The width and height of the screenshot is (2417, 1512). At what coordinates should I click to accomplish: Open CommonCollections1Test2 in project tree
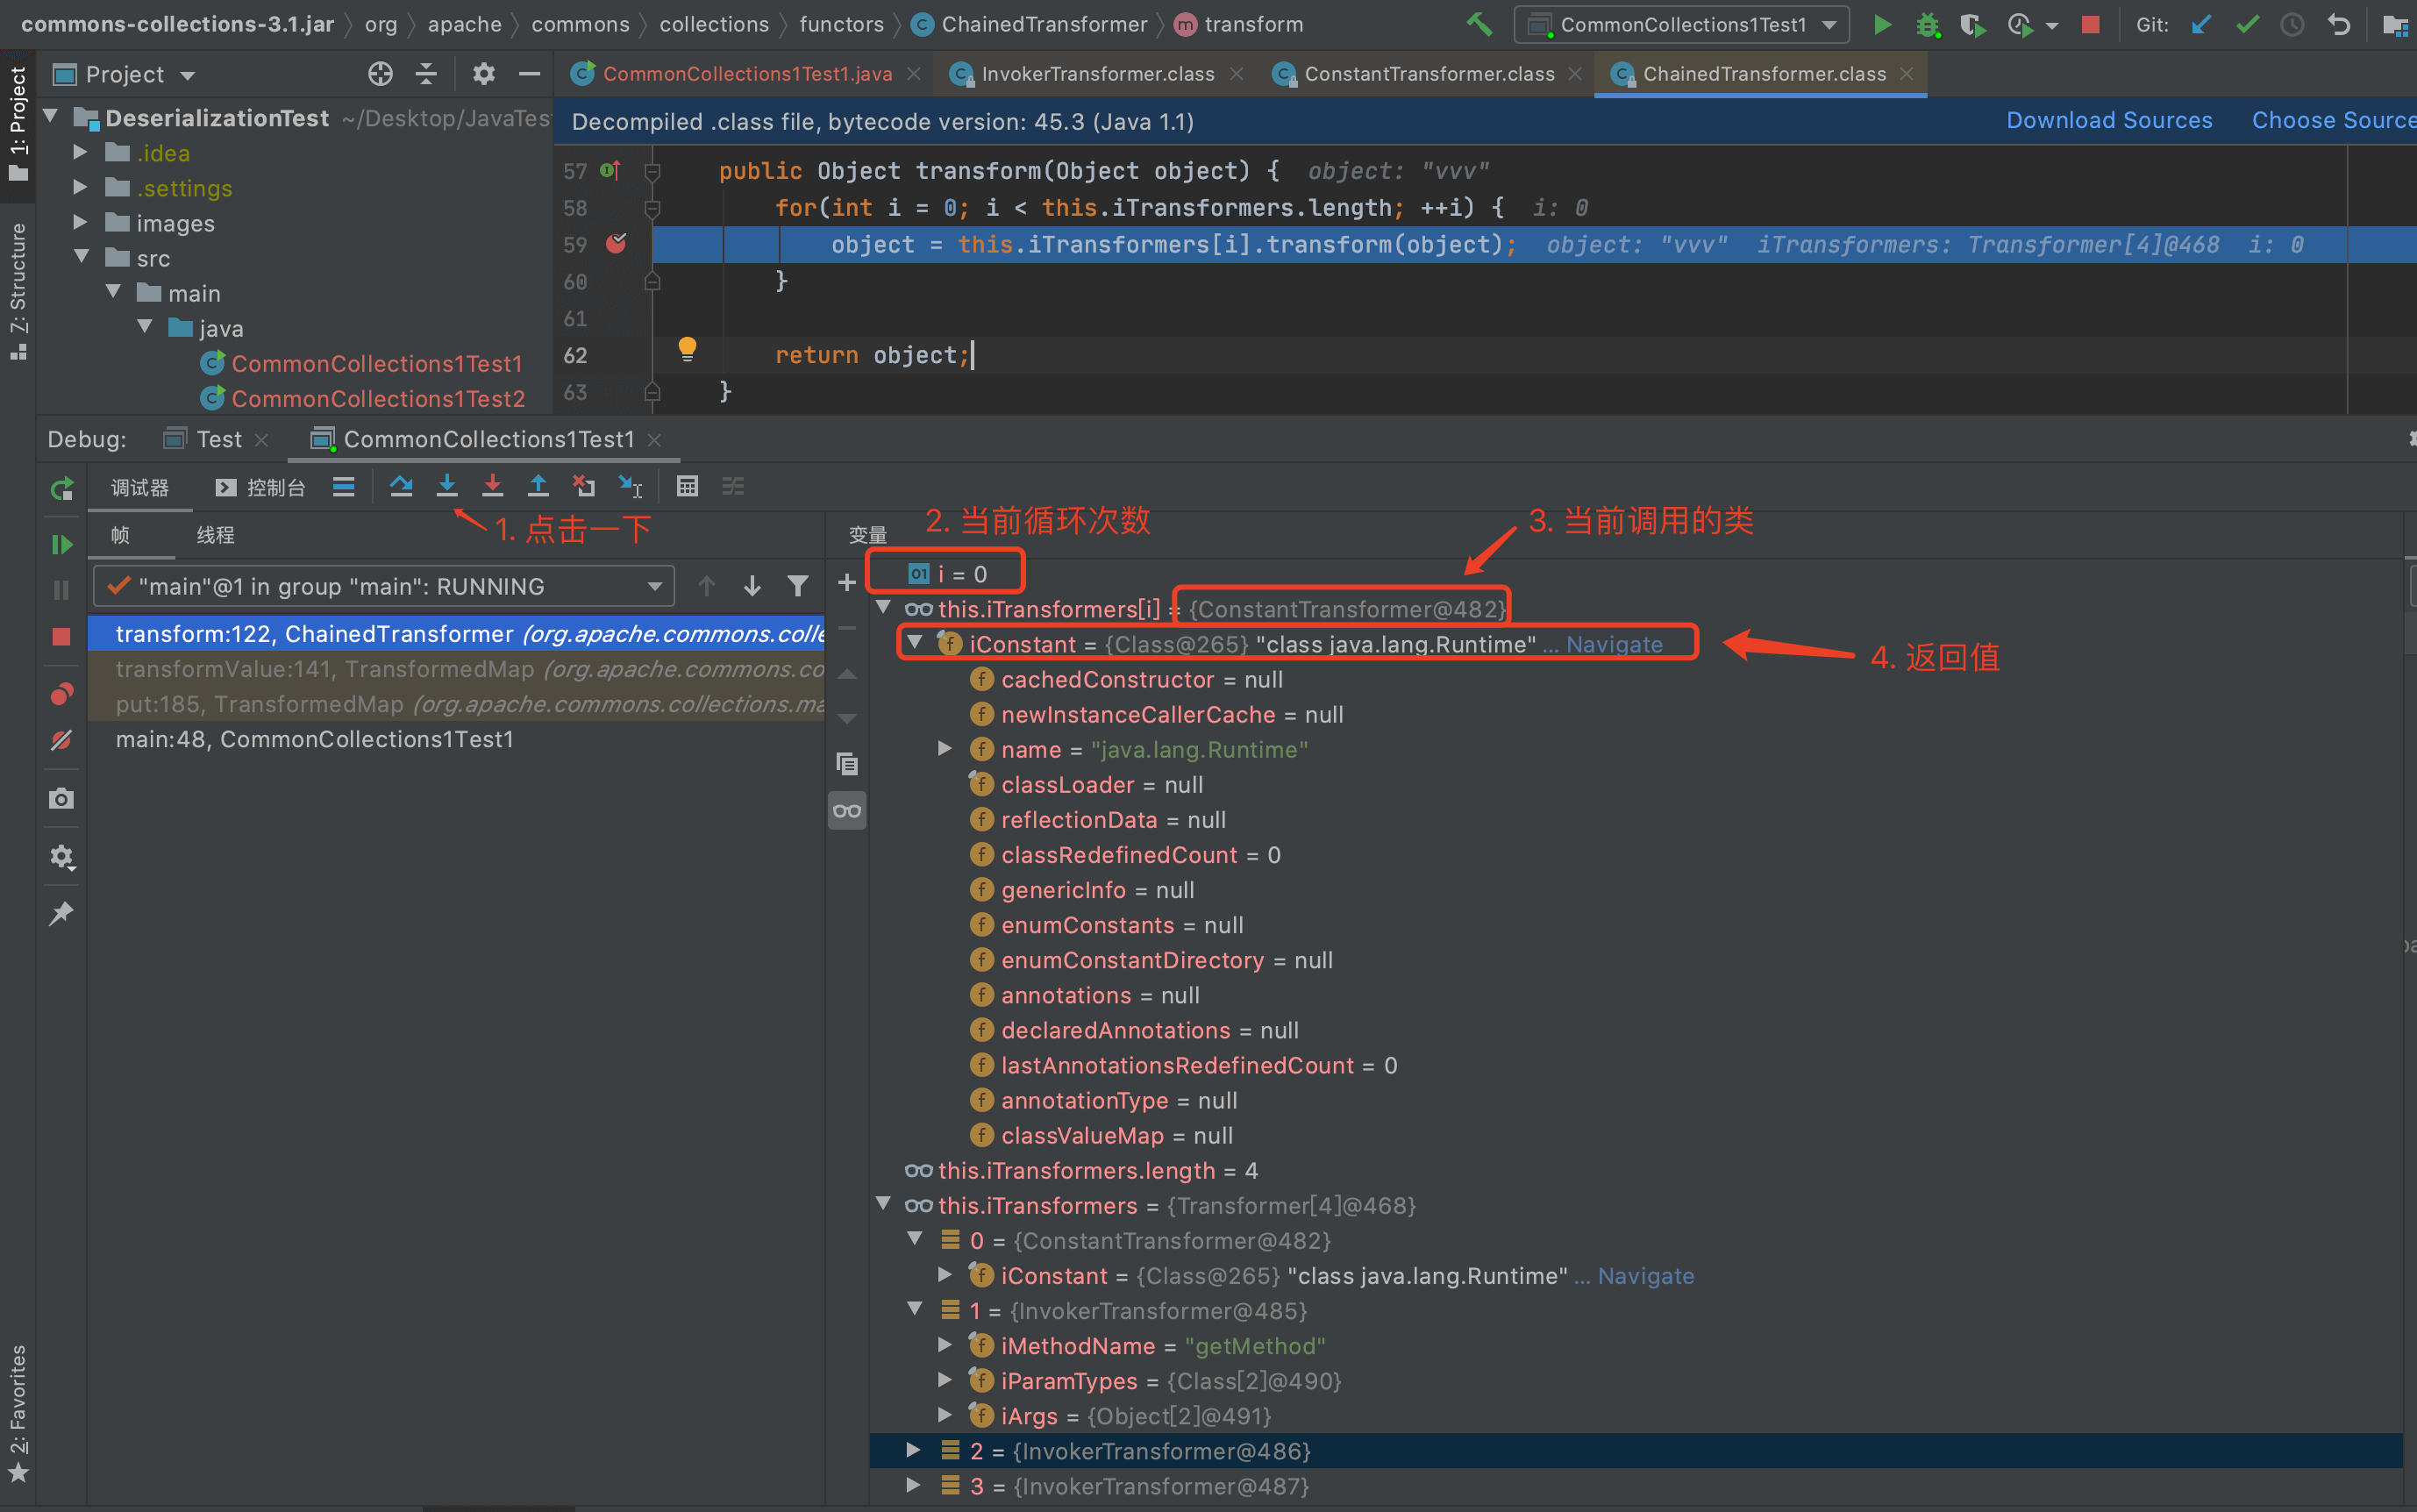pos(378,398)
